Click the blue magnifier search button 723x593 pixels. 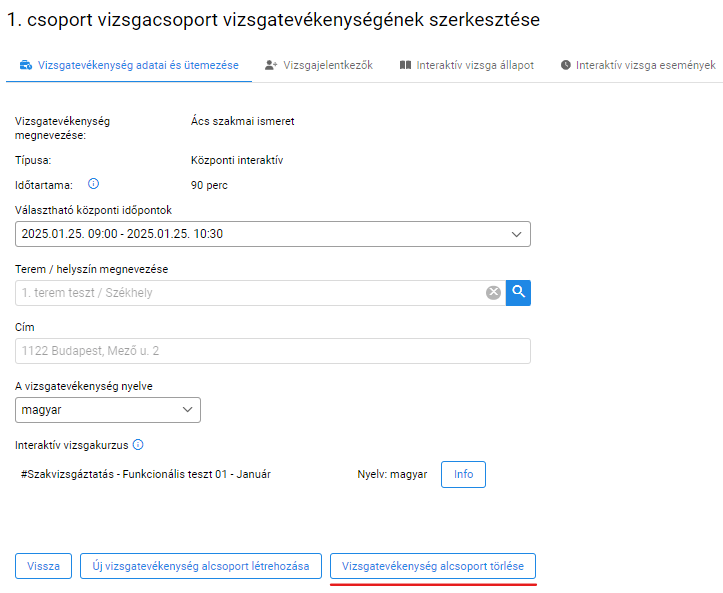tap(518, 292)
